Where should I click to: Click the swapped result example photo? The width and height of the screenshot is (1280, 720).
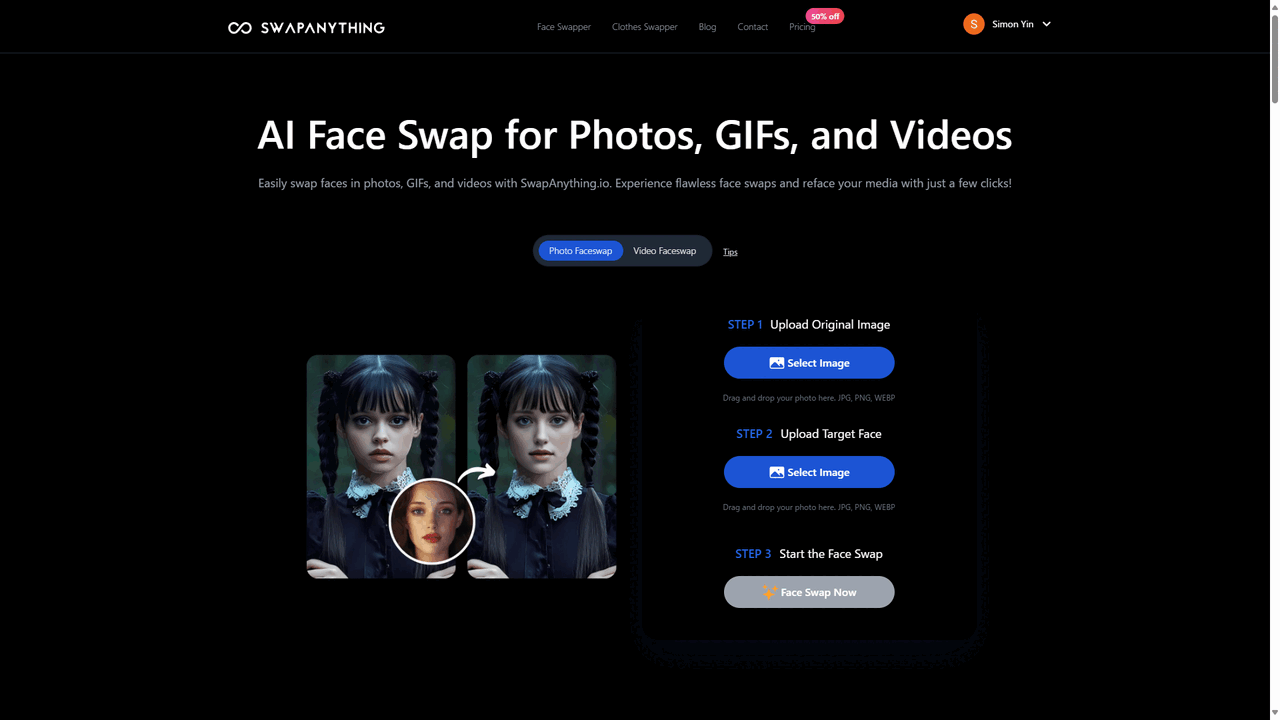542,466
